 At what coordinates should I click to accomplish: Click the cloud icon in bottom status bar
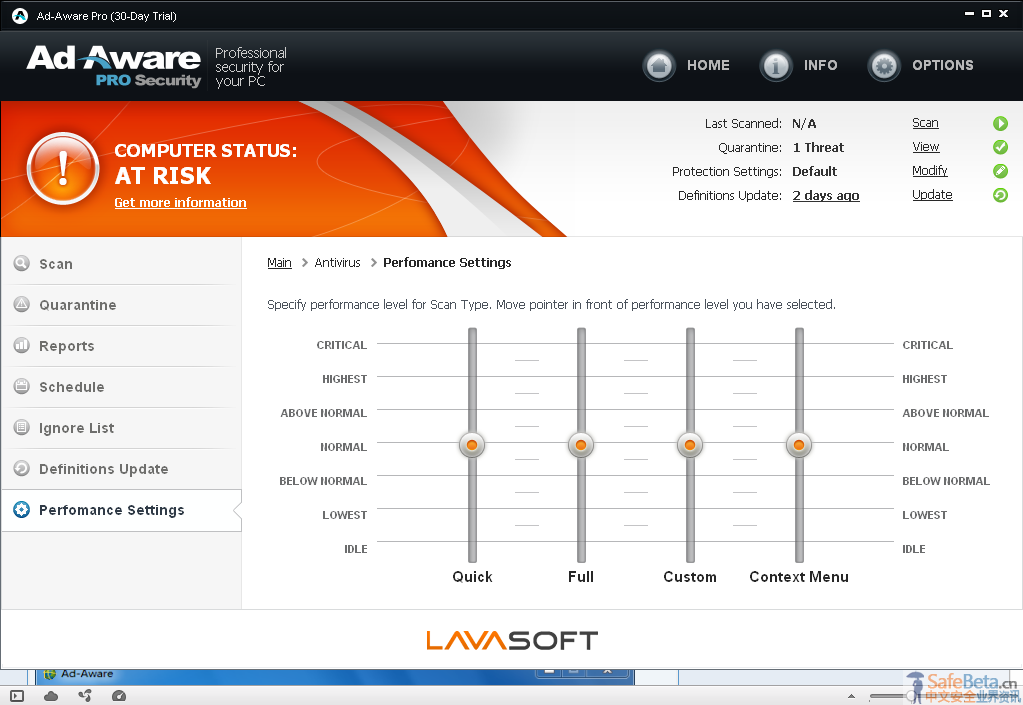point(51,696)
